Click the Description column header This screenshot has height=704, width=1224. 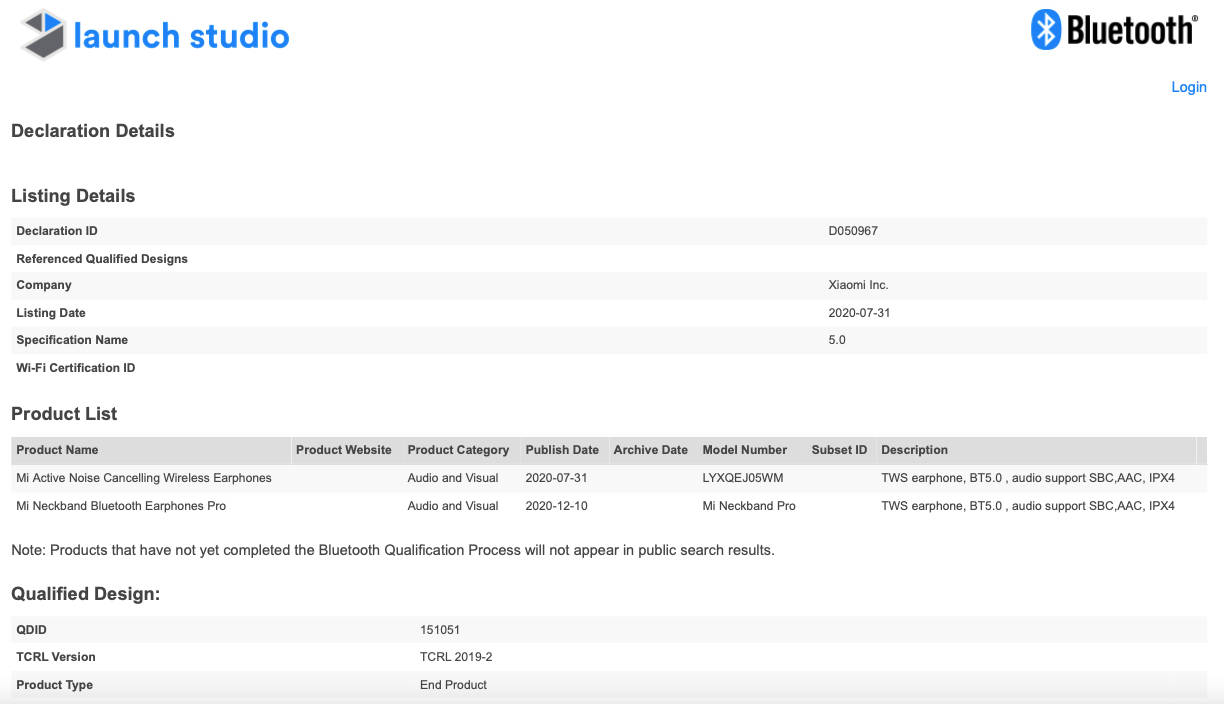(x=914, y=450)
